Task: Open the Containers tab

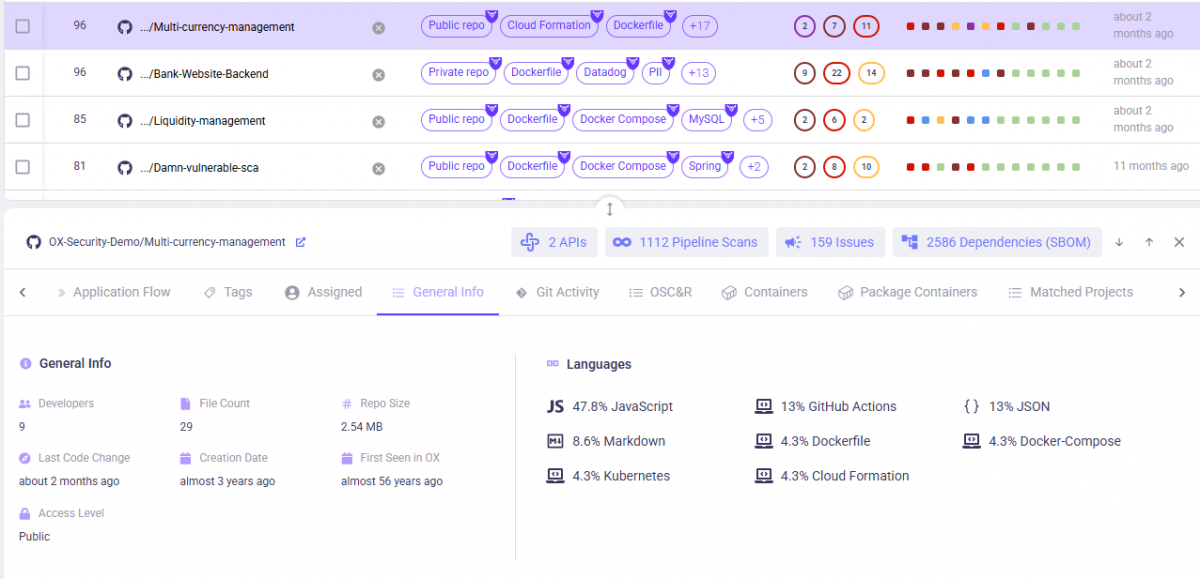Action: click(765, 292)
